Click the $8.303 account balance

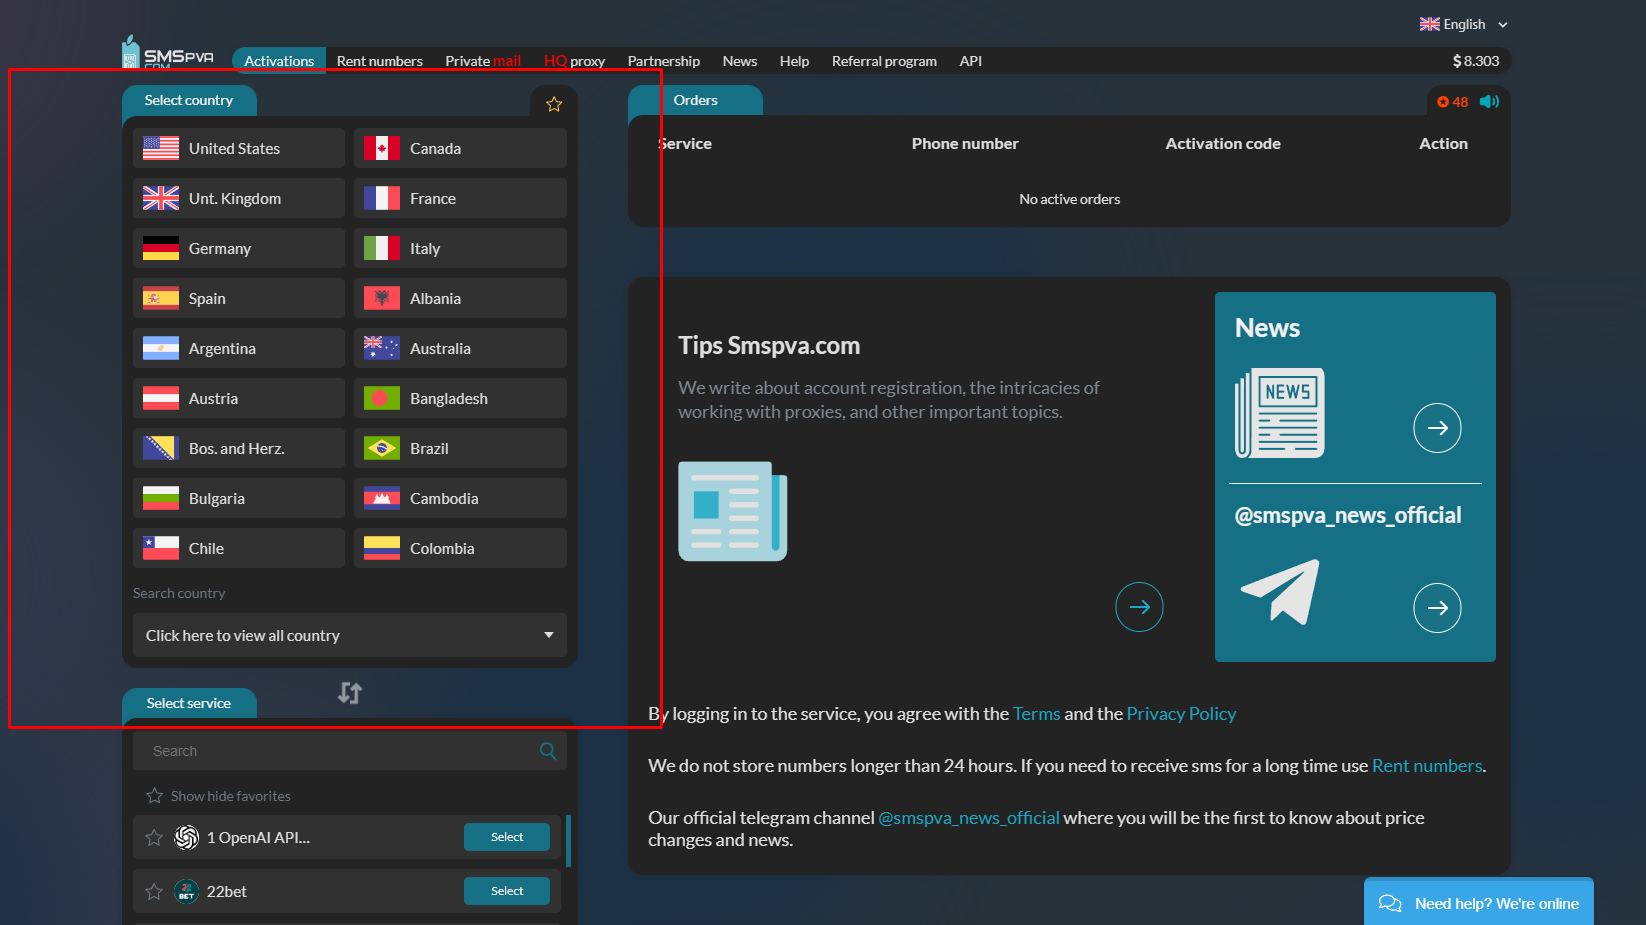tap(1476, 61)
